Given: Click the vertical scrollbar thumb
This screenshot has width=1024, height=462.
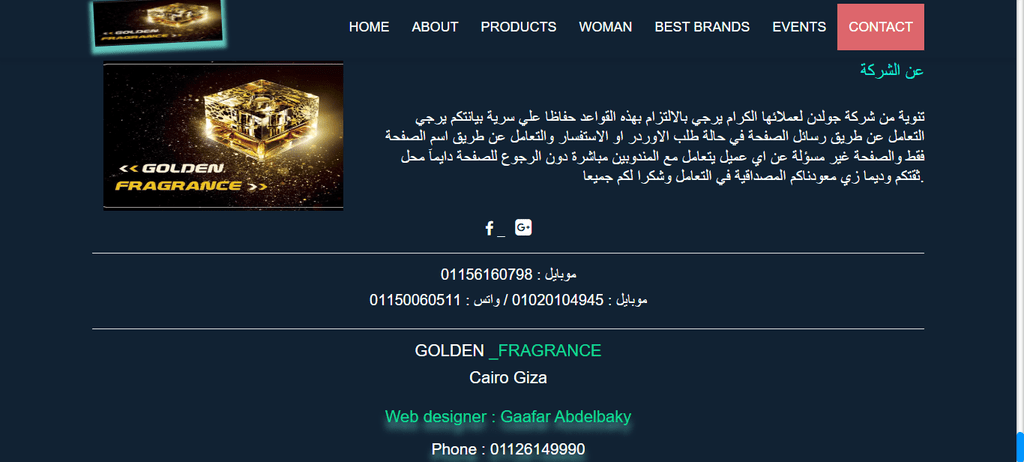Looking at the screenshot, I should tap(1019, 447).
